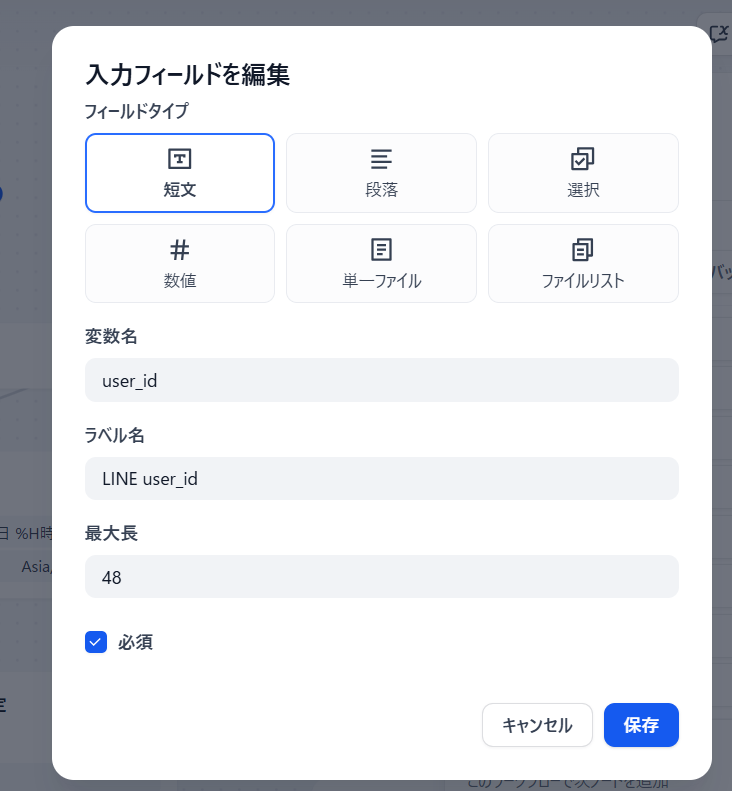This screenshot has width=732, height=791.
Task: Uncheck the 必須 checkbox
Action: [x=96, y=642]
